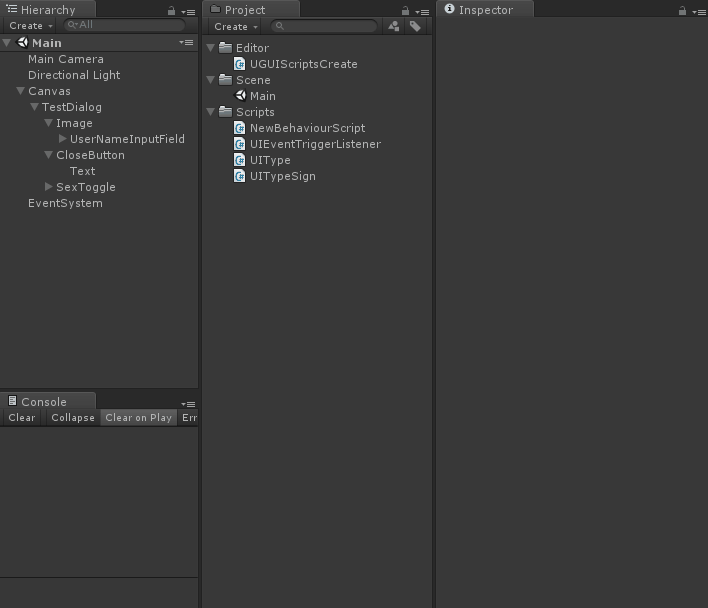The image size is (708, 608).
Task: Select the UITypeSign script name
Action: [x=283, y=176]
